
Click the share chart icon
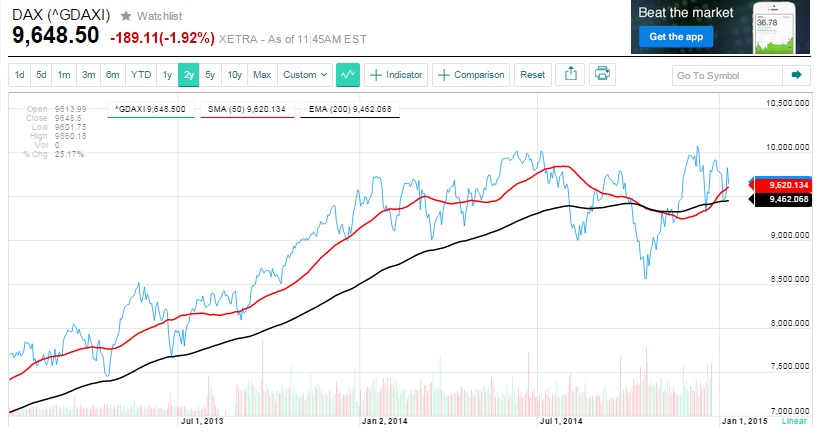pos(571,74)
